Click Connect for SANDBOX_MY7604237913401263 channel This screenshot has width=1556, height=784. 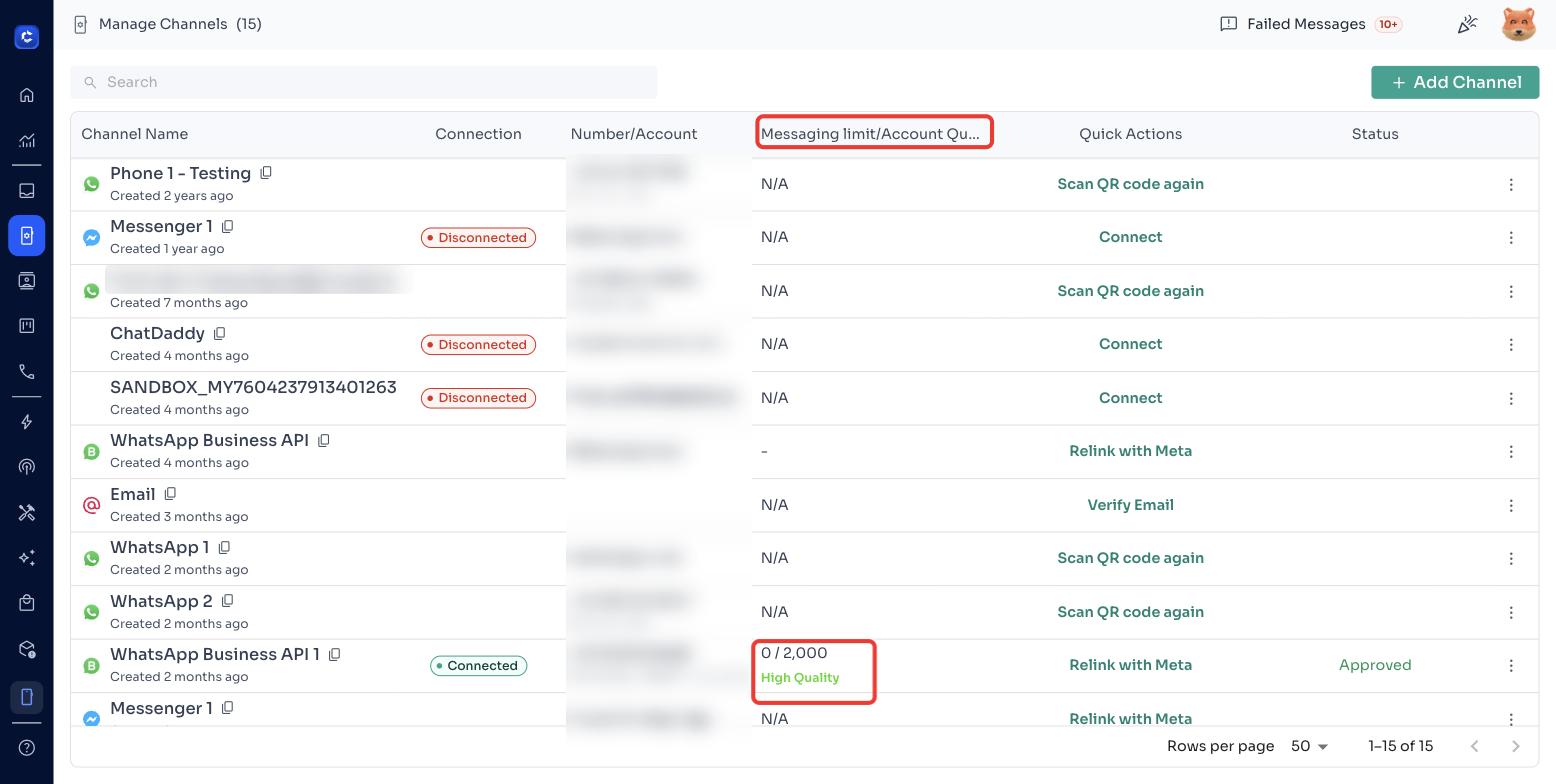[x=1130, y=398]
